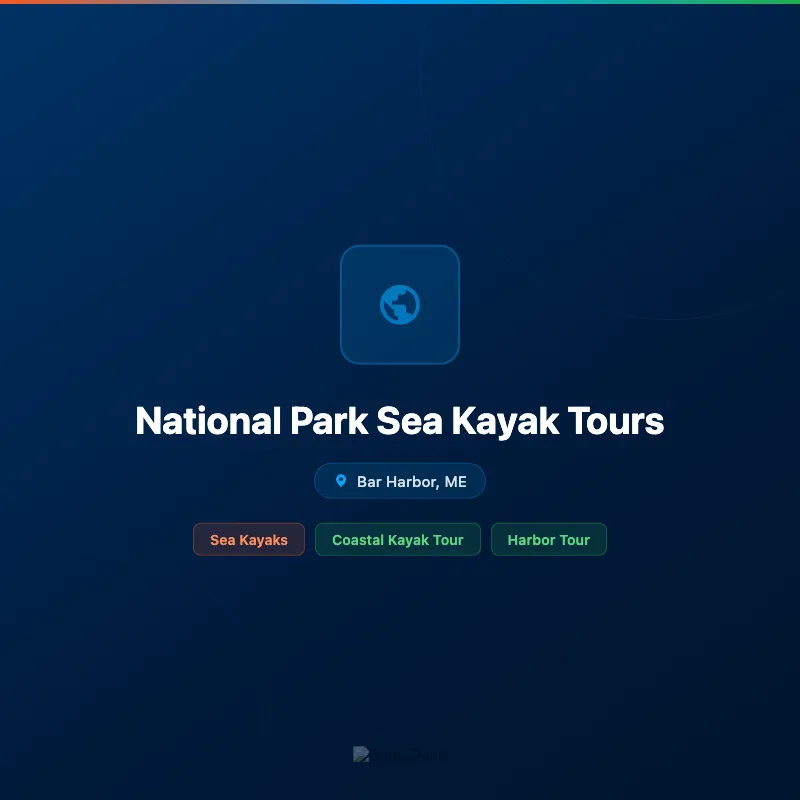Click the middle green Coastal Kayak Tour label
Viewport: 800px width, 800px height.
397,539
